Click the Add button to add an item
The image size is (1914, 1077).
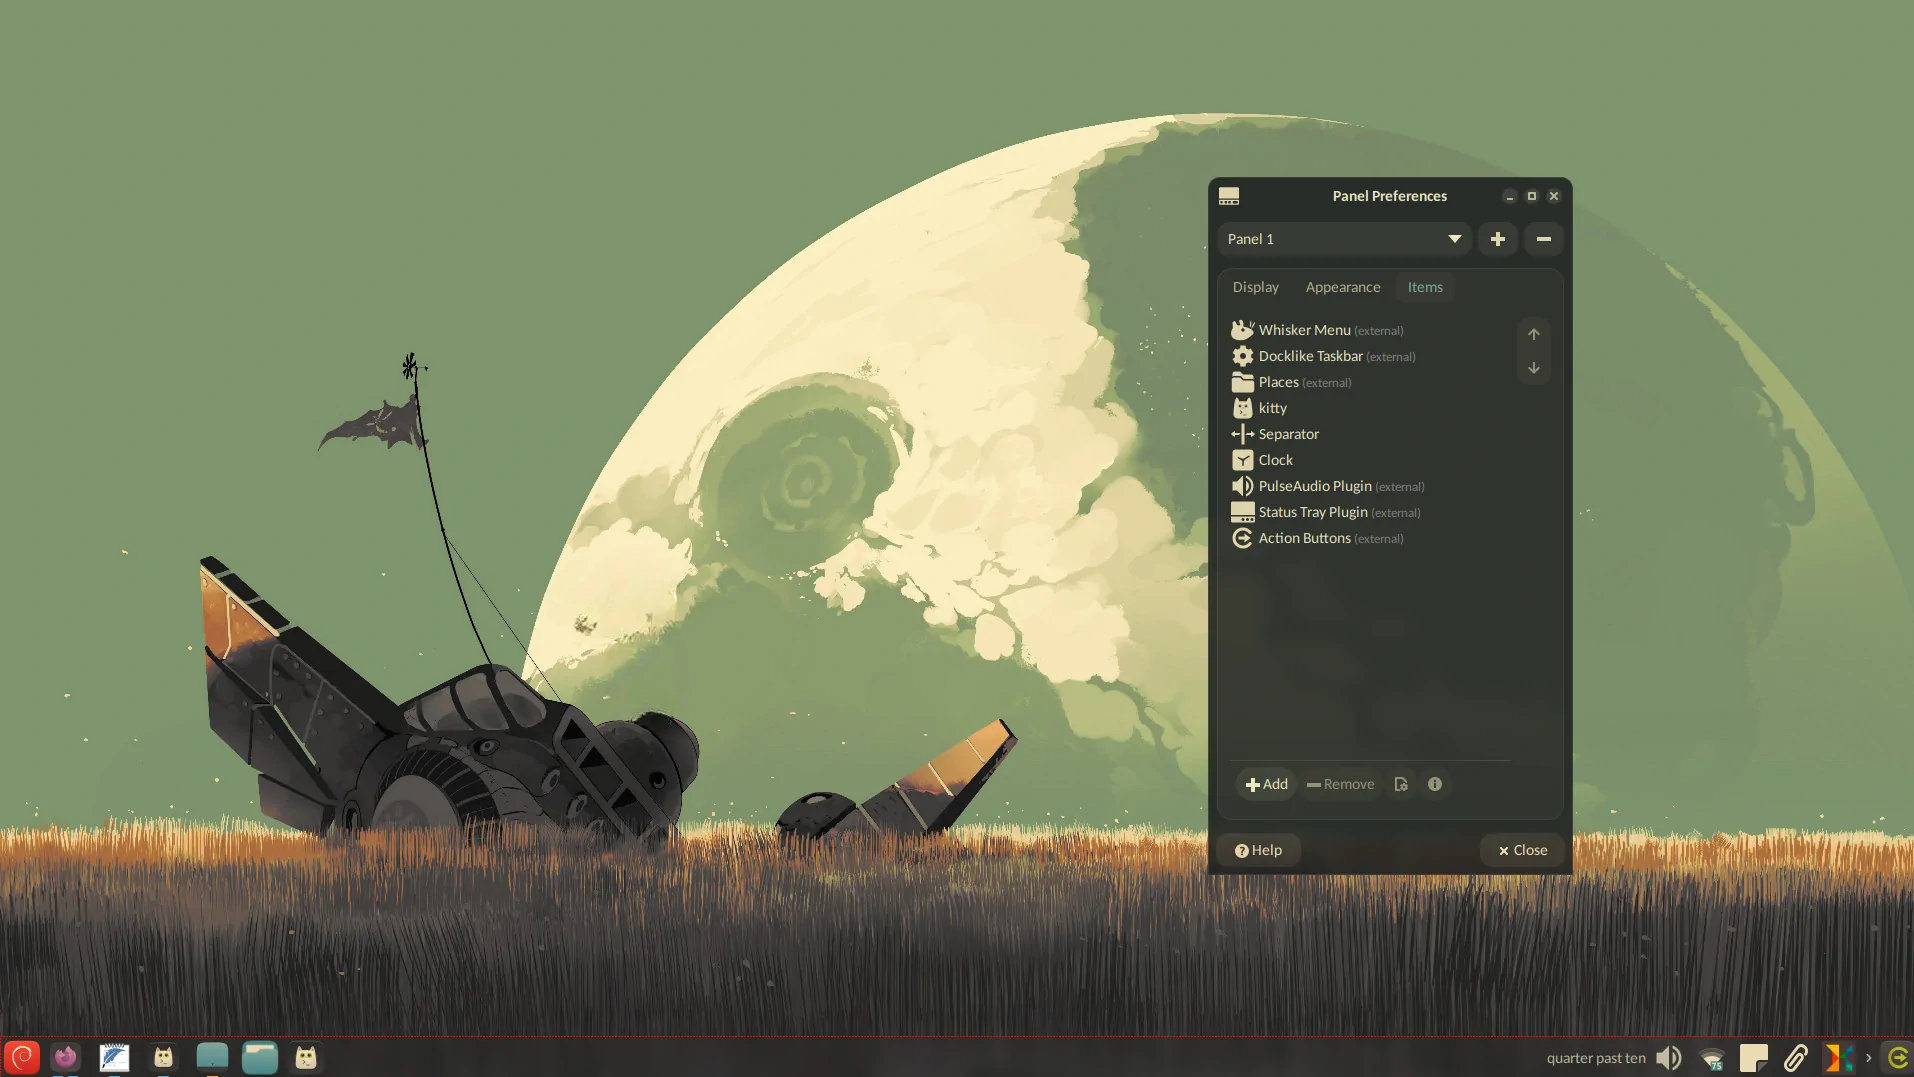click(x=1264, y=784)
